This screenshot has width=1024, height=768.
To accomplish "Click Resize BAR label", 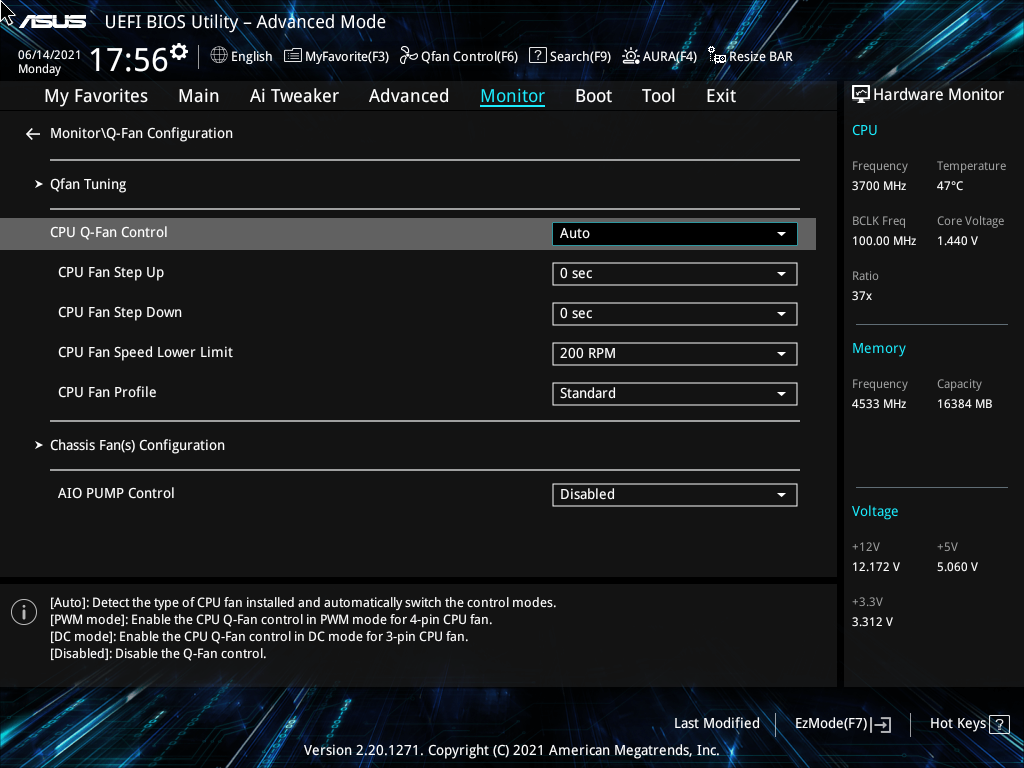I will click(x=761, y=57).
